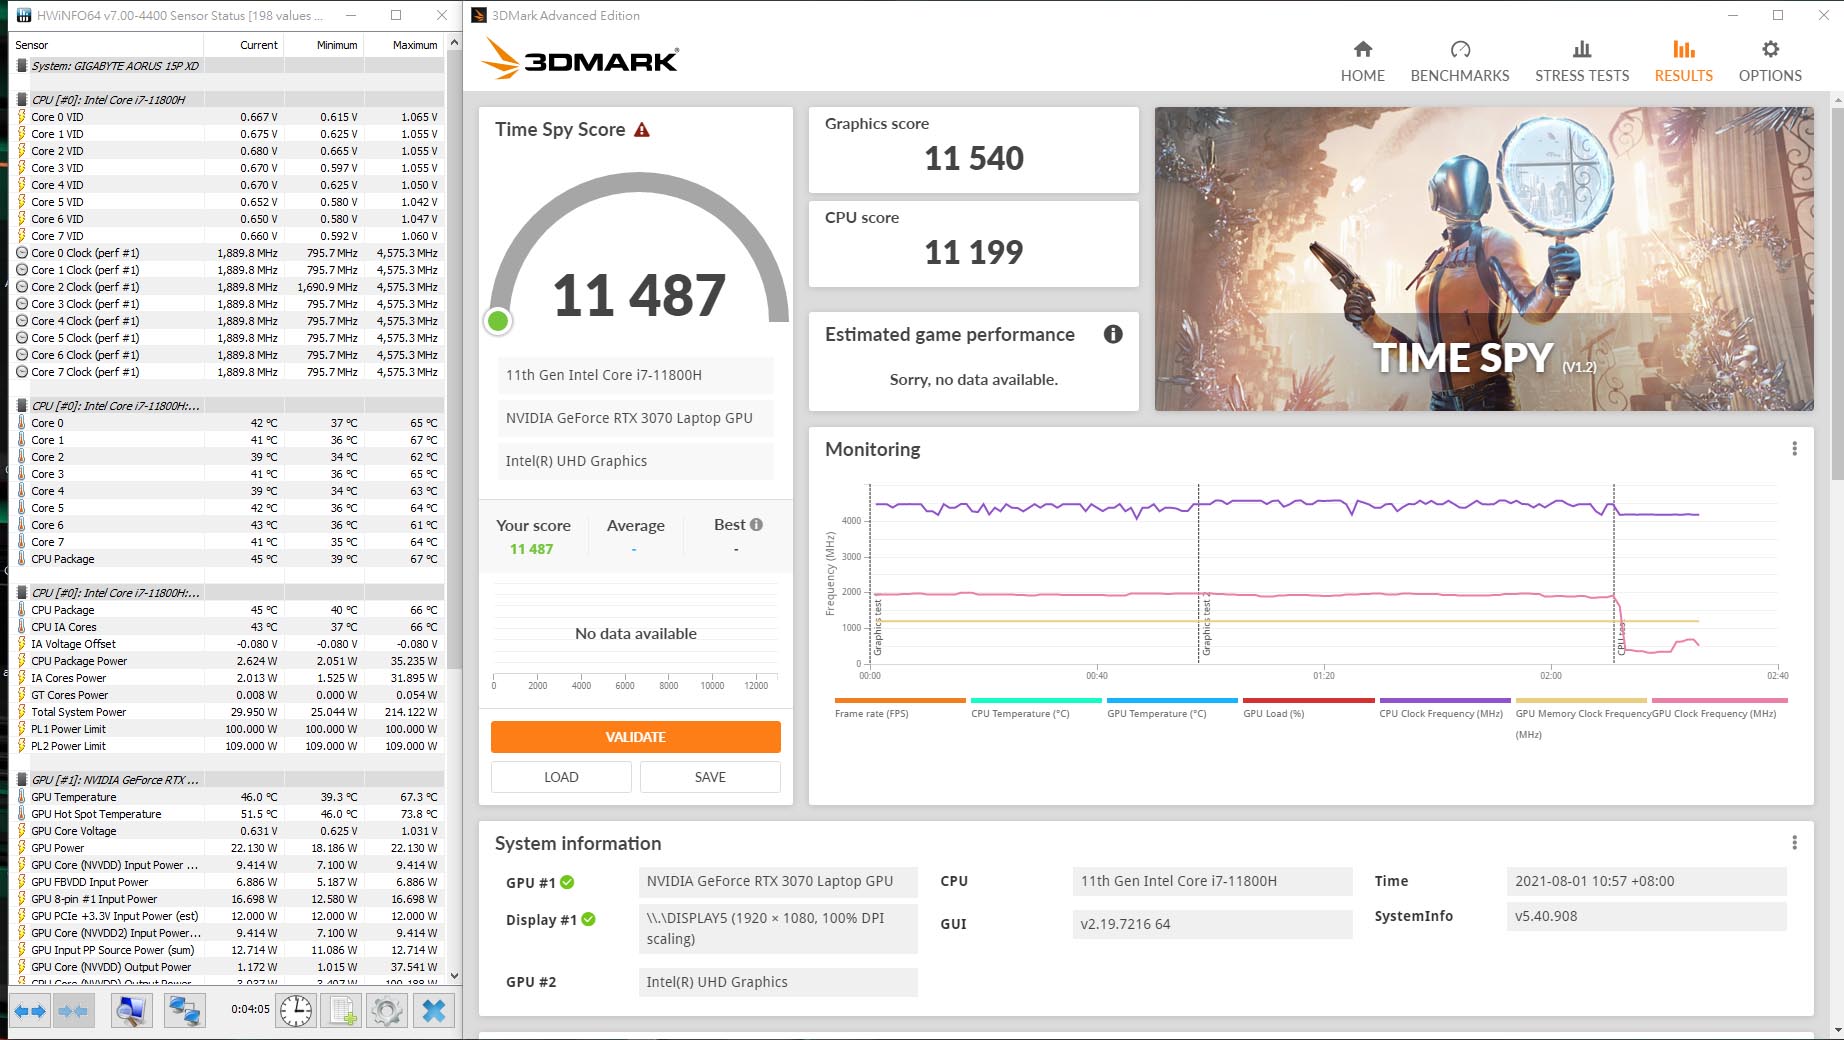Select the RESULTS tab
Image resolution: width=1844 pixels, height=1040 pixels.
pyautogui.click(x=1683, y=62)
